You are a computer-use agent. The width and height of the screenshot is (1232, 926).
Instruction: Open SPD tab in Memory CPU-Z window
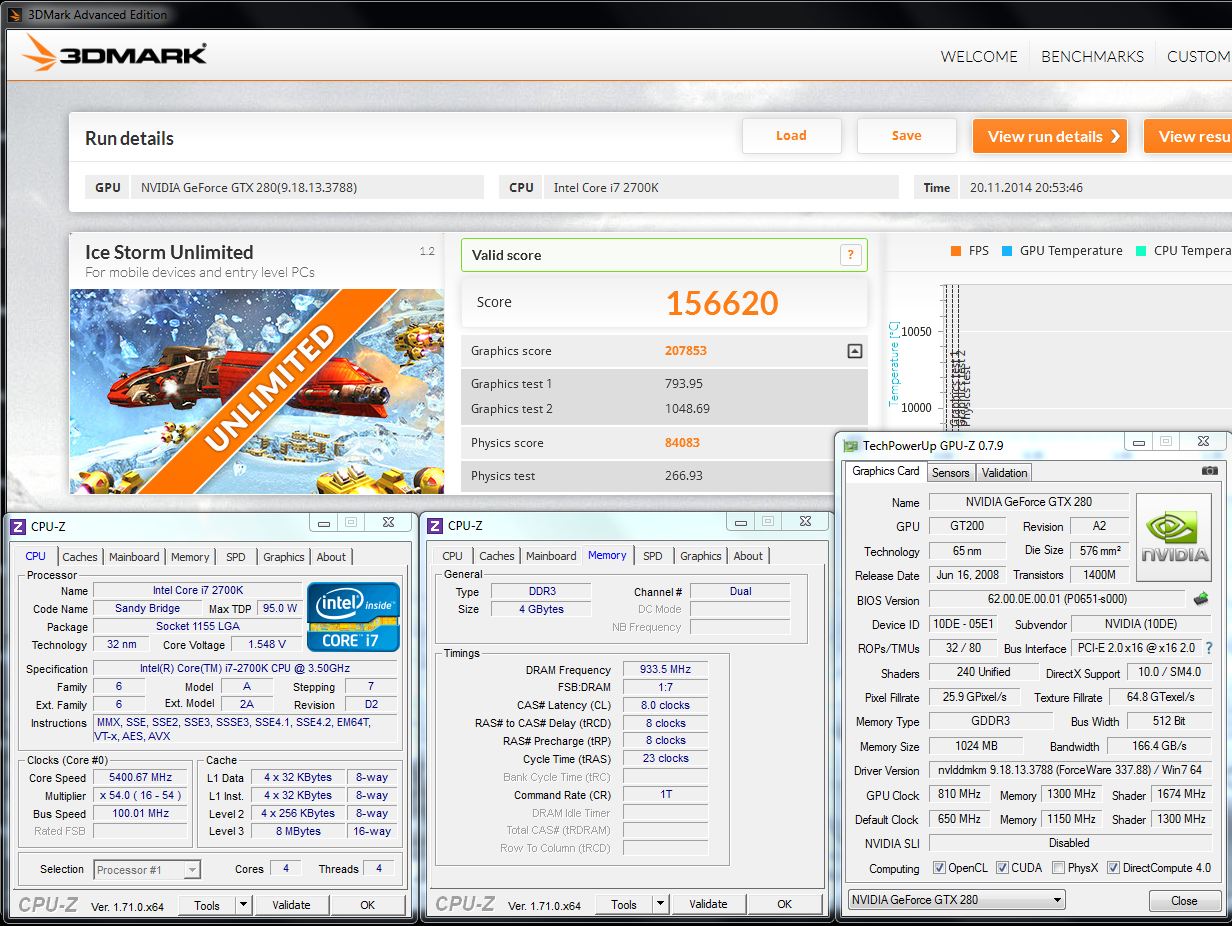(x=653, y=556)
